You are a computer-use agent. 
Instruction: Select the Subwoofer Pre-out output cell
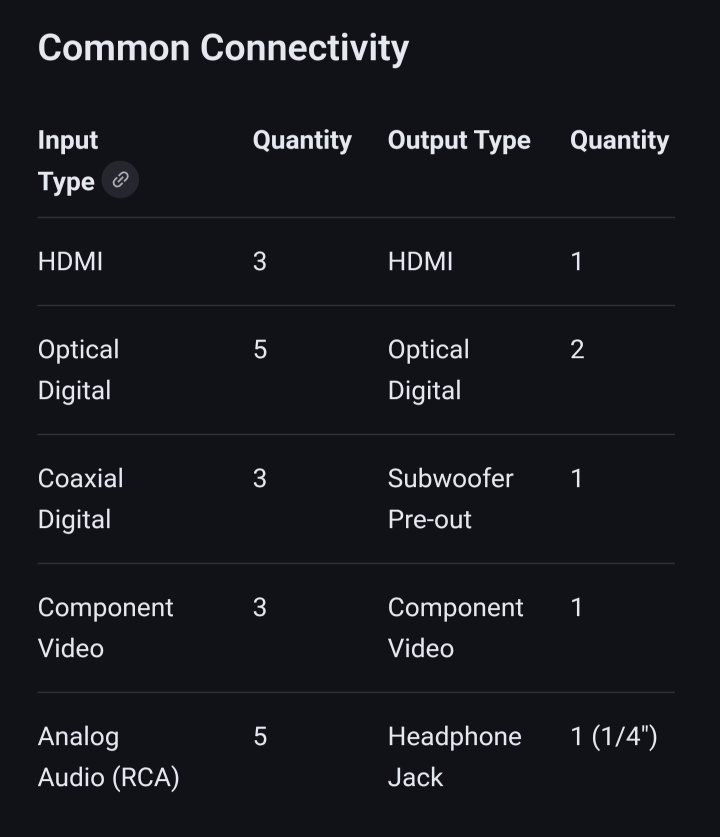coord(450,498)
